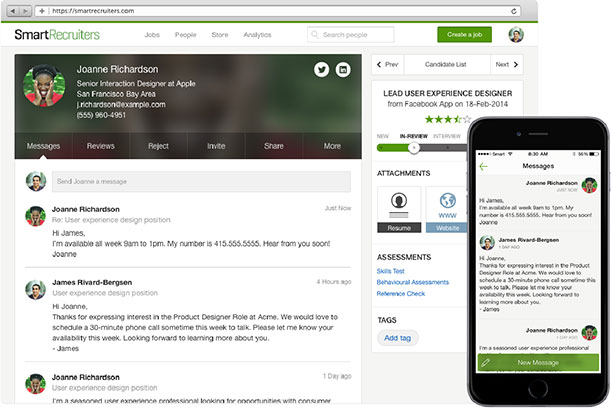Open the Candidate List
611x408 pixels.
click(x=445, y=64)
